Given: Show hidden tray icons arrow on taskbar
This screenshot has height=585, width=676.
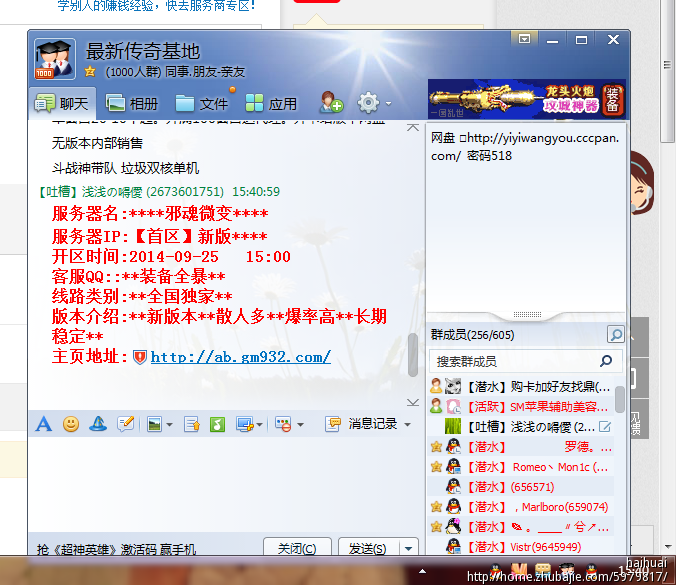Looking at the screenshot, I should 422,571.
